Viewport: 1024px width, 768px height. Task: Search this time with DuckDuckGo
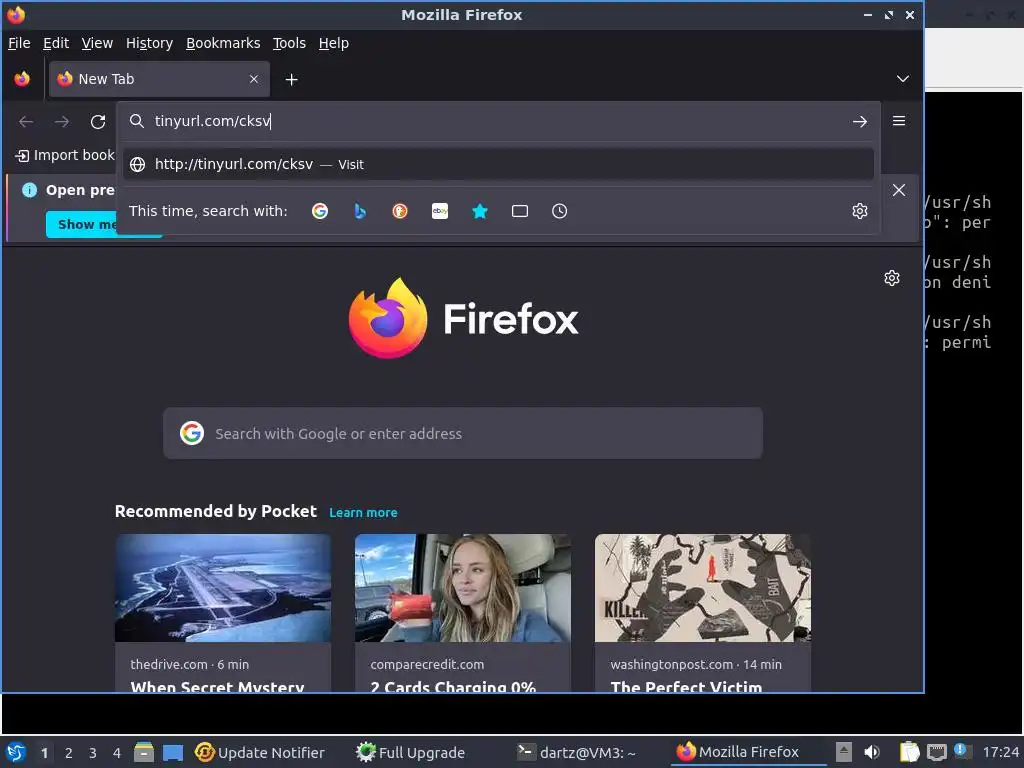point(400,211)
